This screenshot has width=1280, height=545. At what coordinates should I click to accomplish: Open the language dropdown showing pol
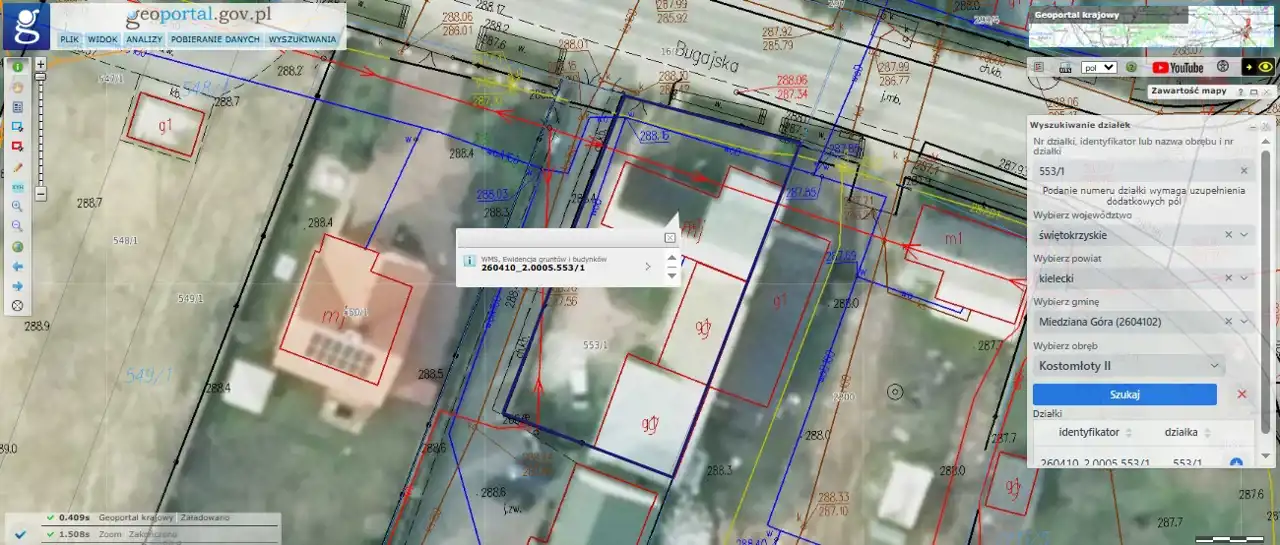pos(1100,67)
